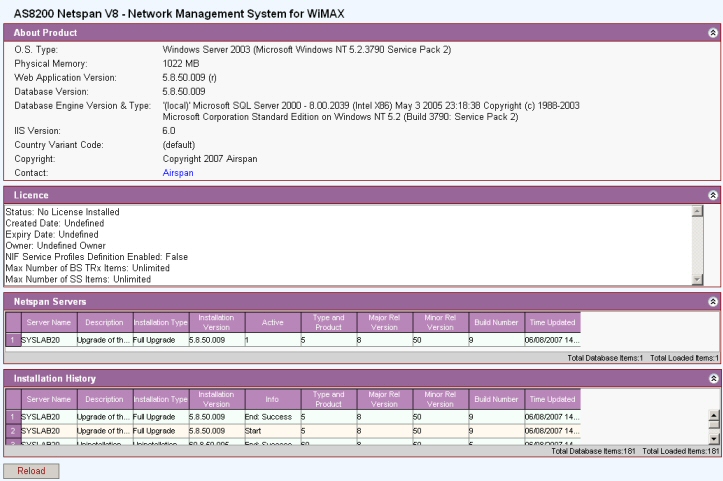Open the Airspan contact link
Viewport: 723px width, 481px height.
178,172
